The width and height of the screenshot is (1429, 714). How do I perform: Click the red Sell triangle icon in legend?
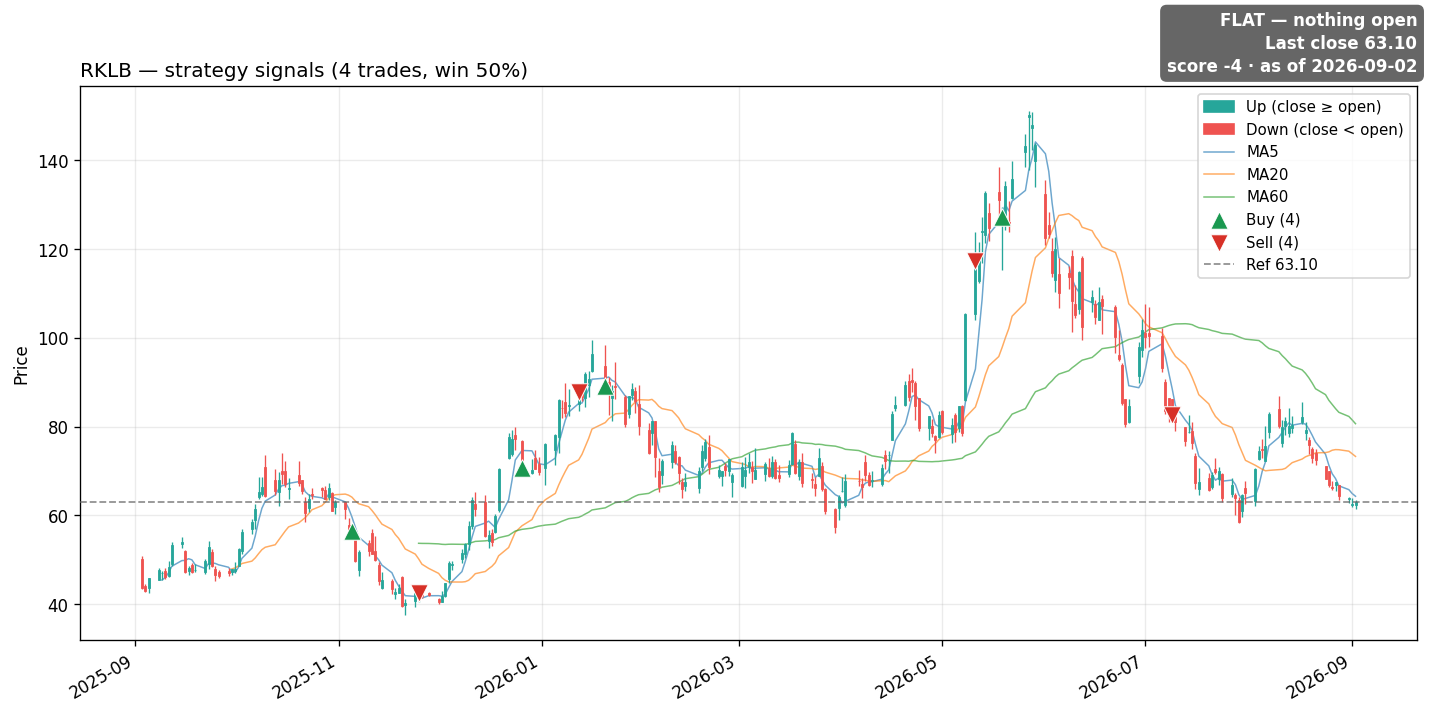(1219, 242)
